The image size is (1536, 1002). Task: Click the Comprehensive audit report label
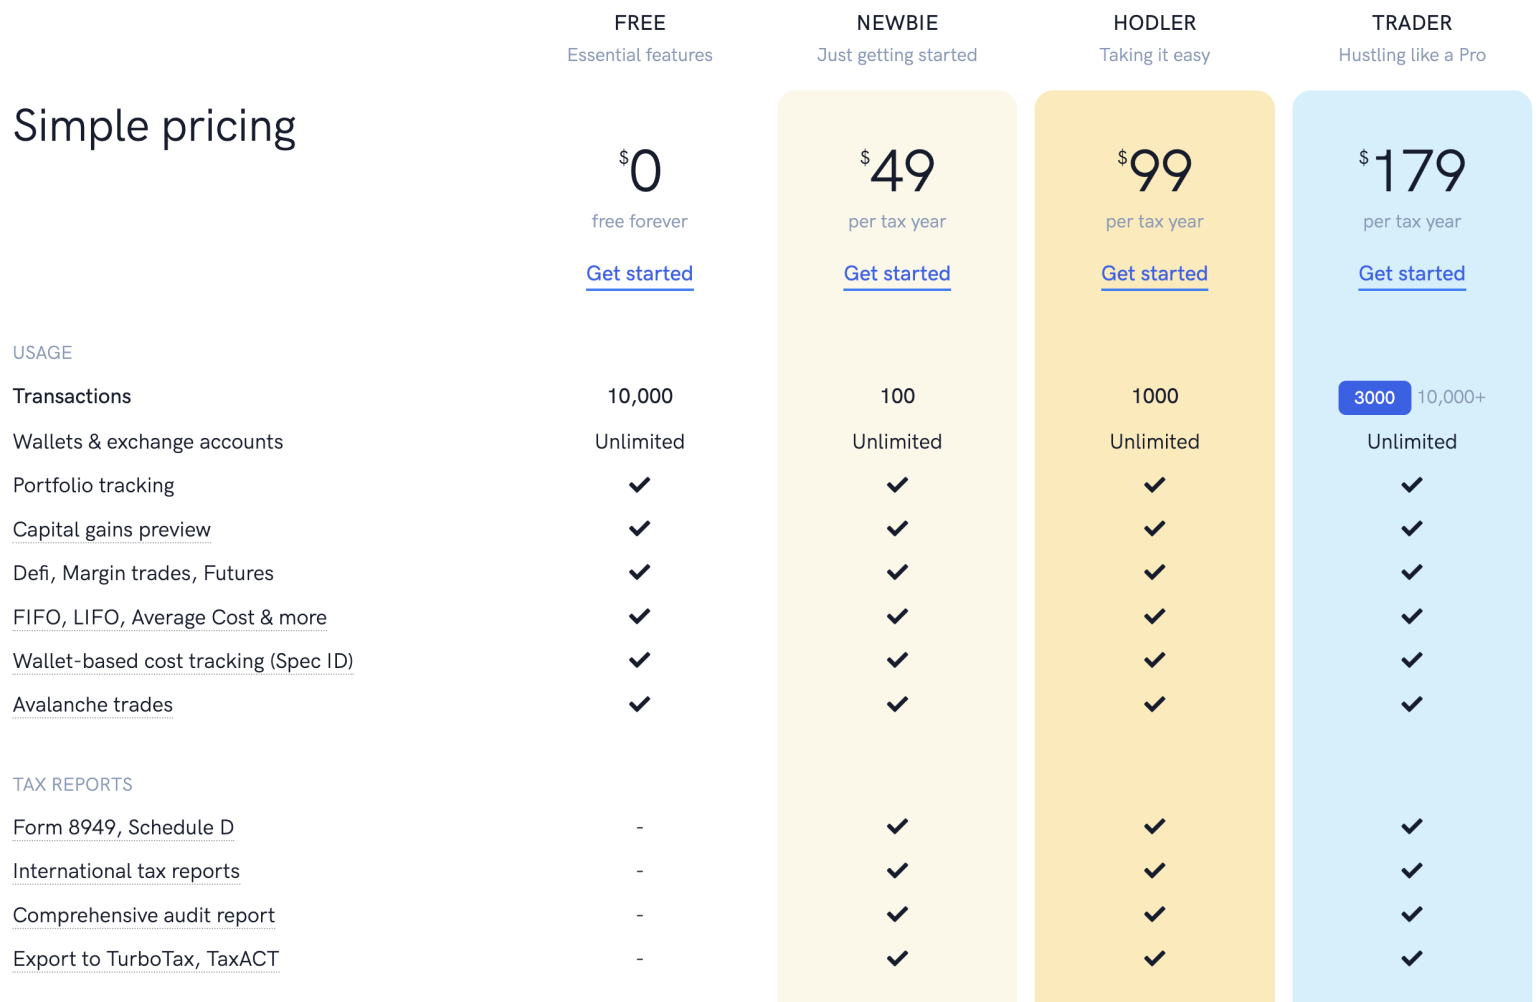pos(144,916)
